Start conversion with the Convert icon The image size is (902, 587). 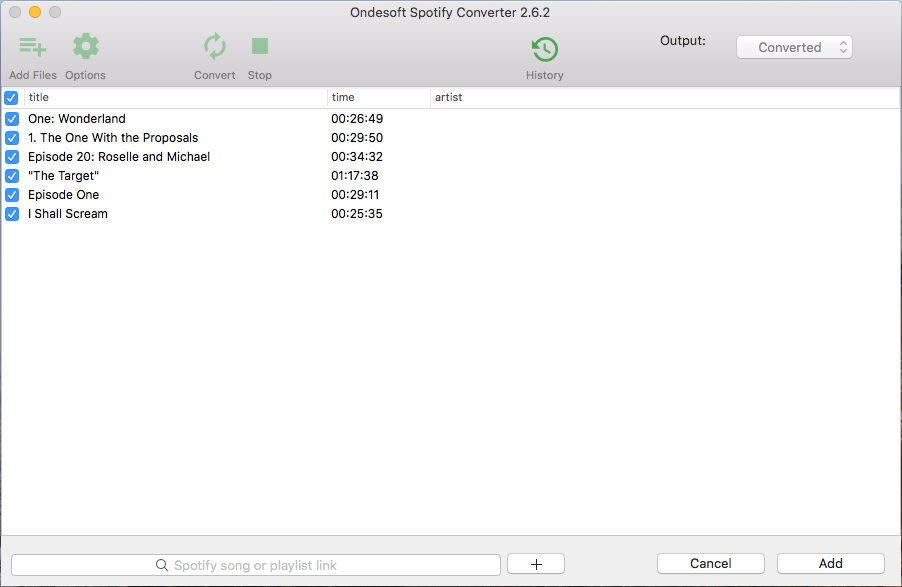215,47
